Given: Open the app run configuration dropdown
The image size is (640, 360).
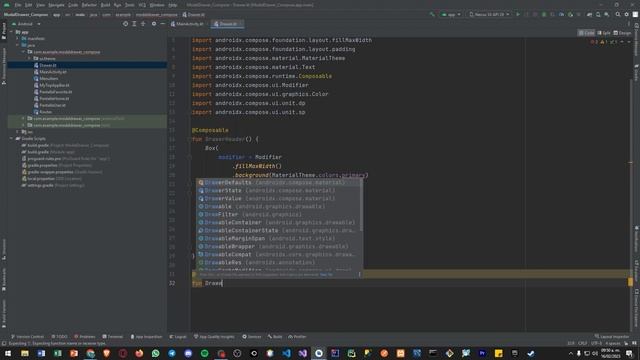Looking at the screenshot, I should [451, 14].
